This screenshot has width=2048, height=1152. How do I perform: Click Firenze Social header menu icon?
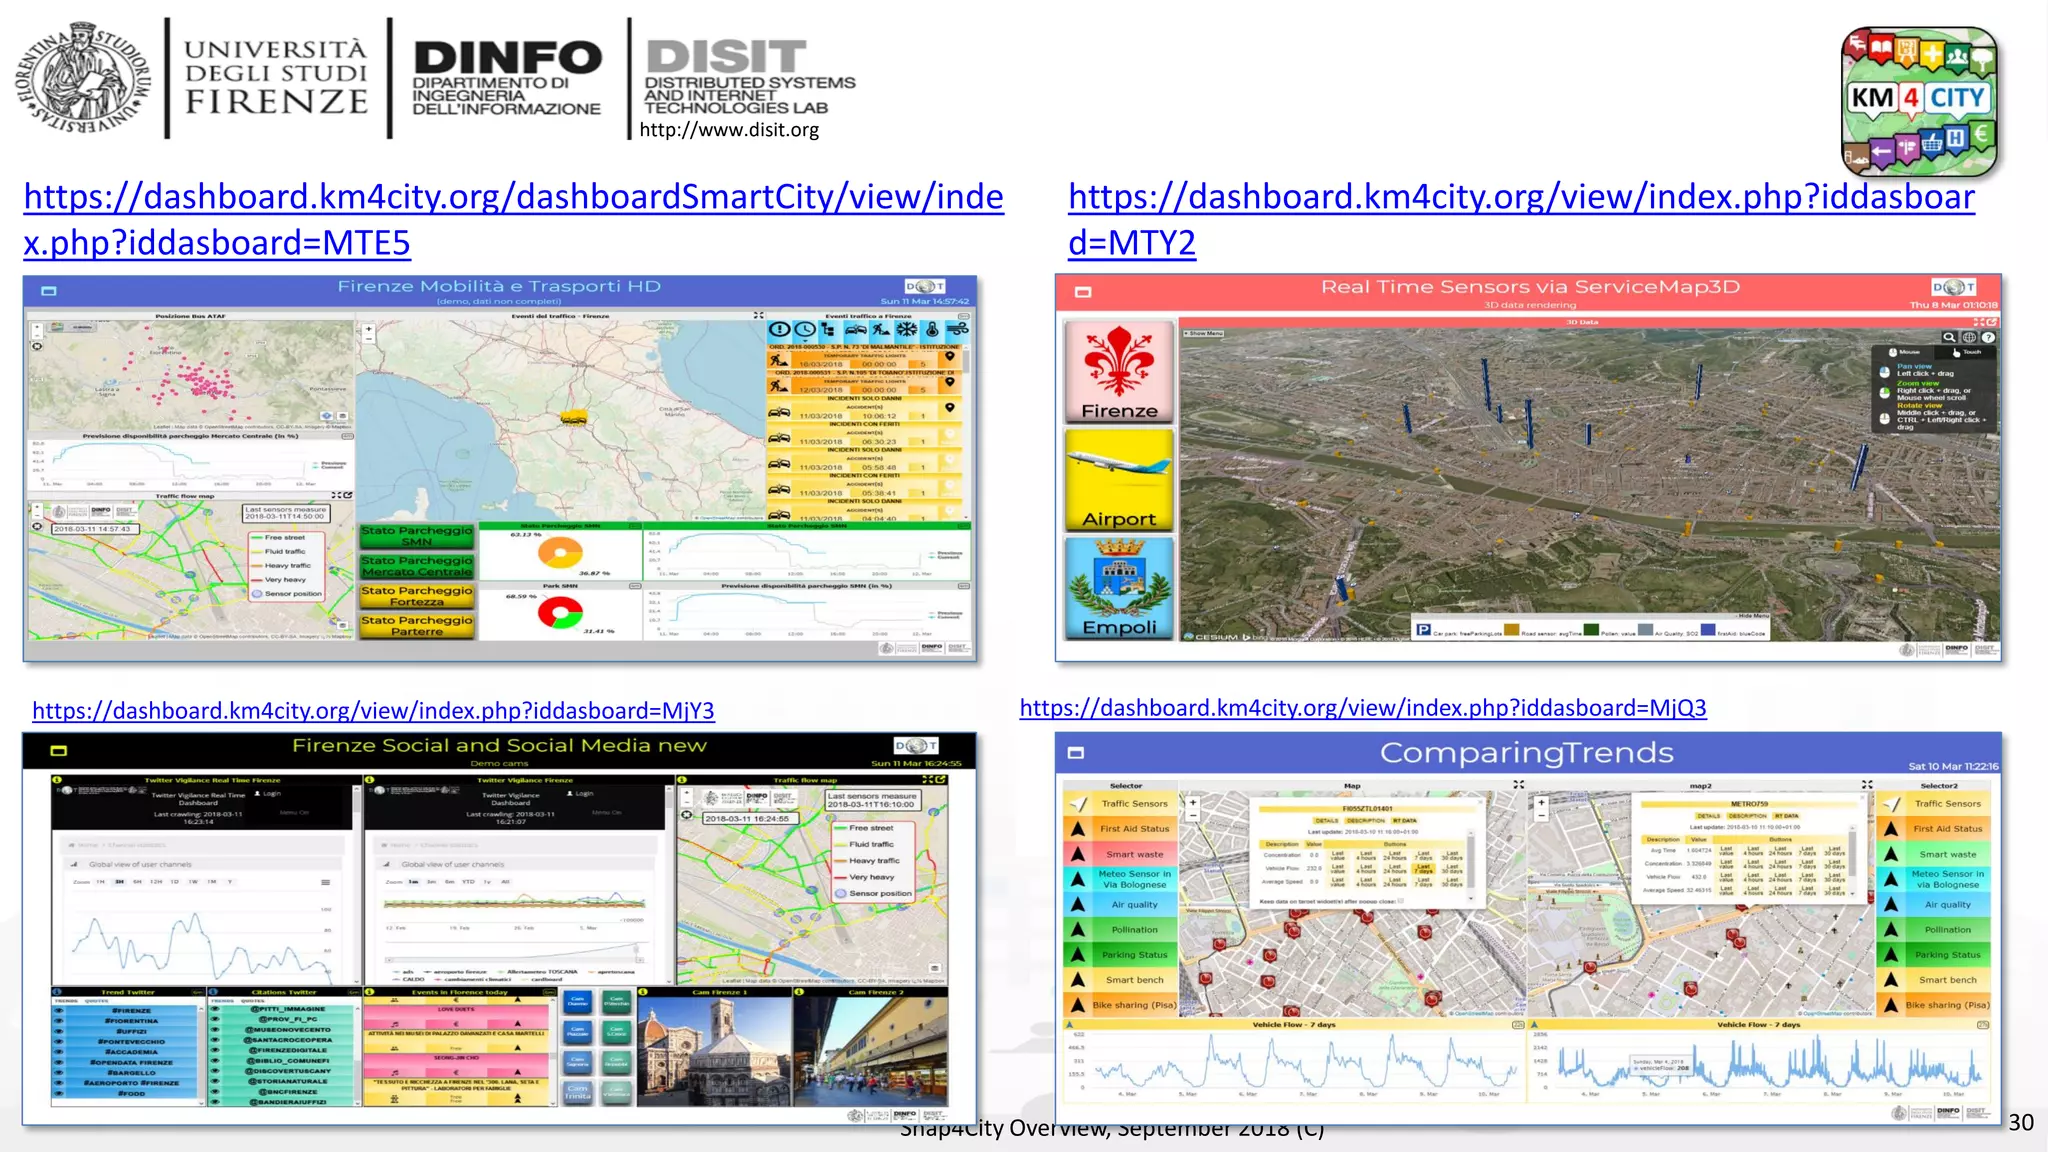point(59,751)
